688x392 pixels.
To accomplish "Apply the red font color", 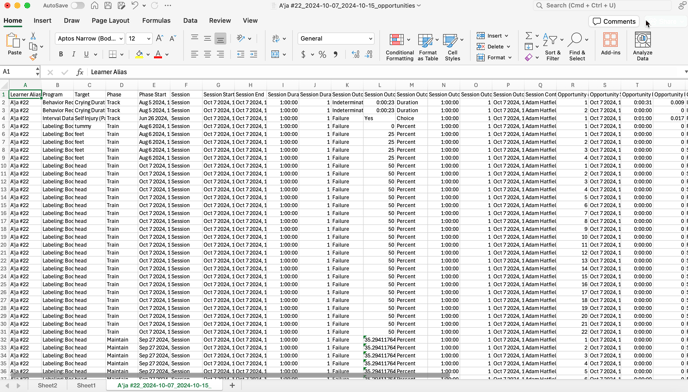I will tap(158, 54).
